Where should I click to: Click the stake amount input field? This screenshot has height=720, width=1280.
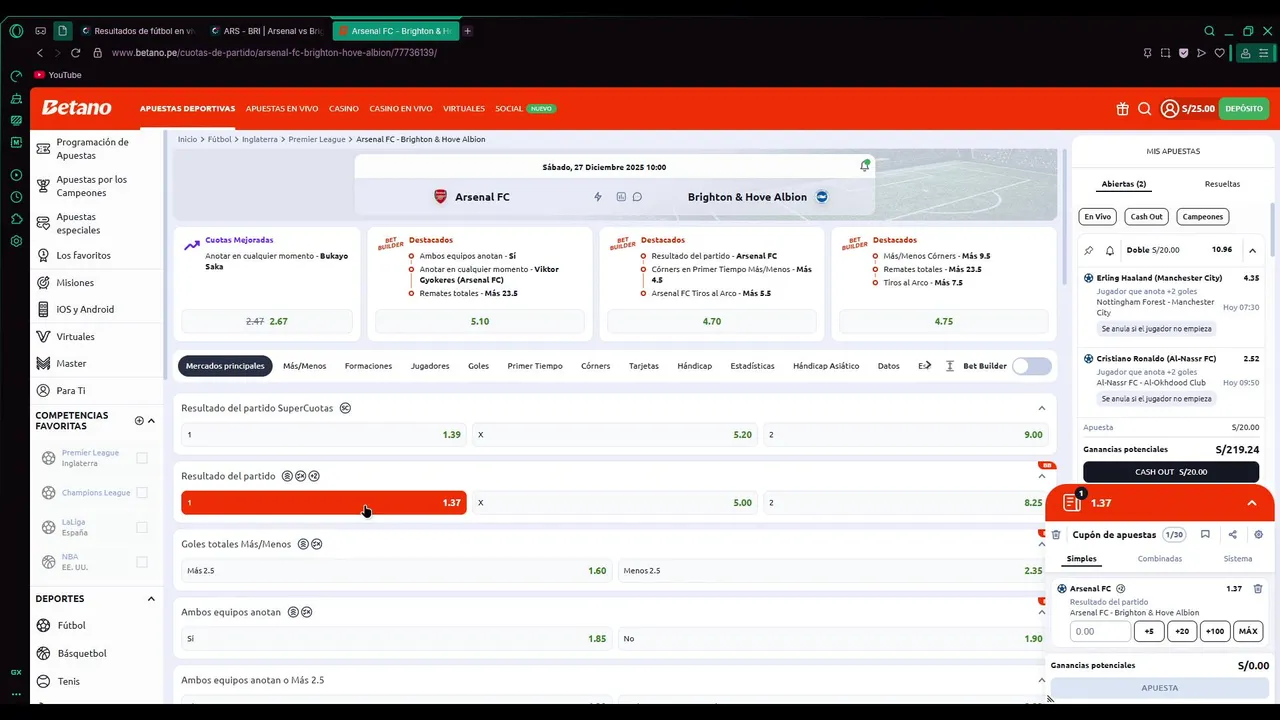[1100, 631]
